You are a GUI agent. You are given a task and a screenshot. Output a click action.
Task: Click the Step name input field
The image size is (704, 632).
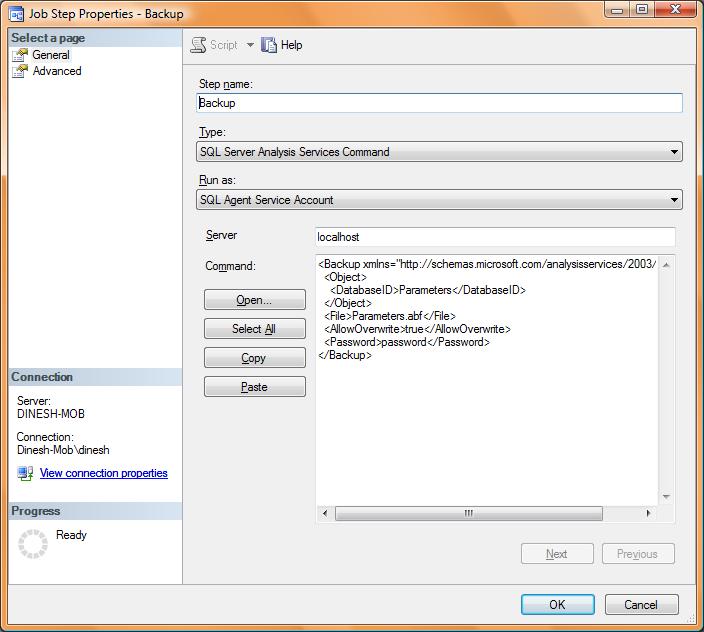439,103
